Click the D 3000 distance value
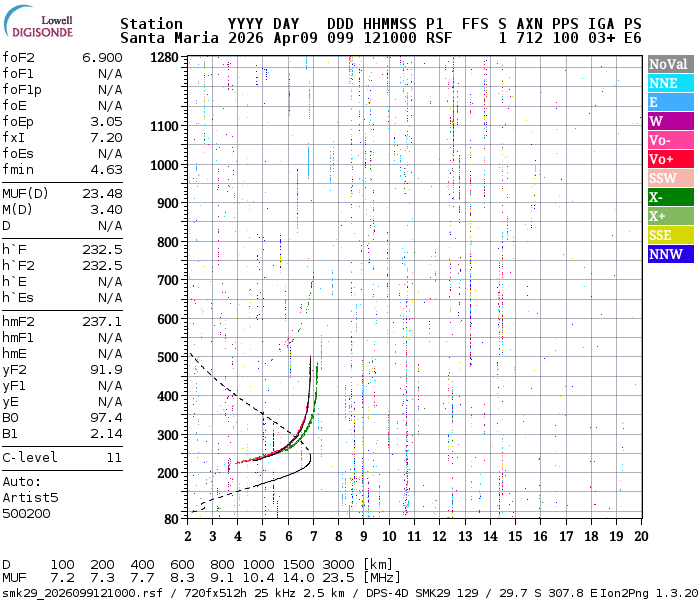 [338, 564]
